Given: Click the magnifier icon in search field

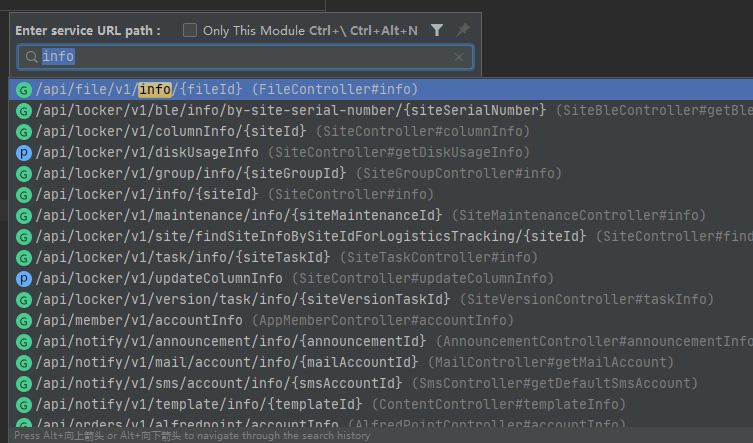Looking at the screenshot, I should (32, 57).
